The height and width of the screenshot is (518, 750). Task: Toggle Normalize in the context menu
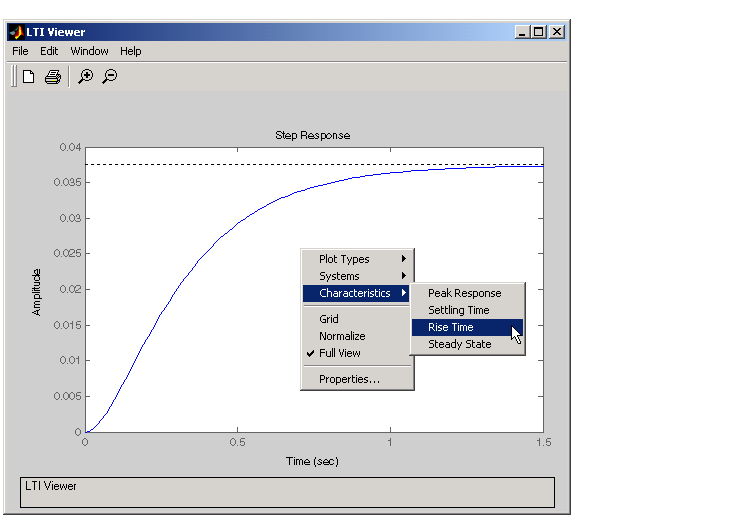pyautogui.click(x=342, y=336)
